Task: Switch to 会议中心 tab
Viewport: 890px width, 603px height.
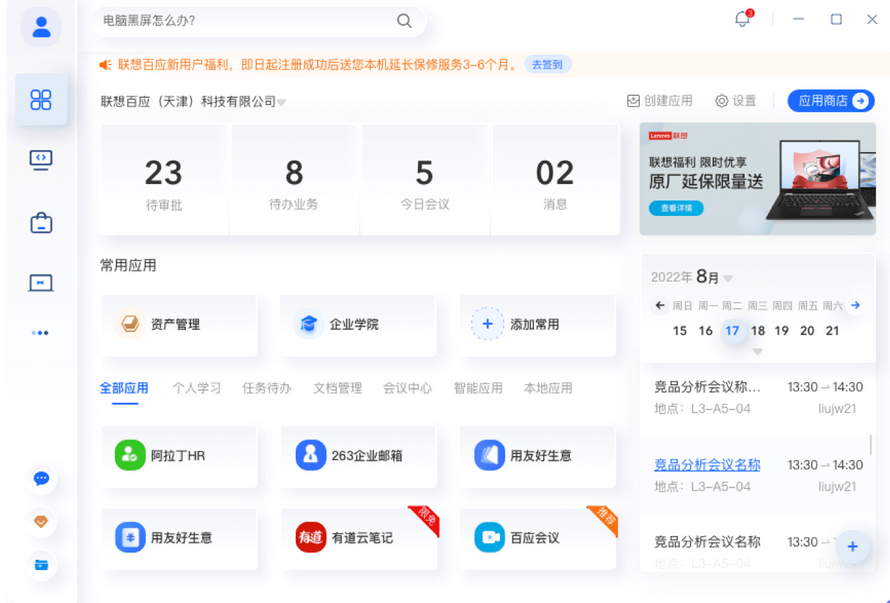Action: coord(408,388)
